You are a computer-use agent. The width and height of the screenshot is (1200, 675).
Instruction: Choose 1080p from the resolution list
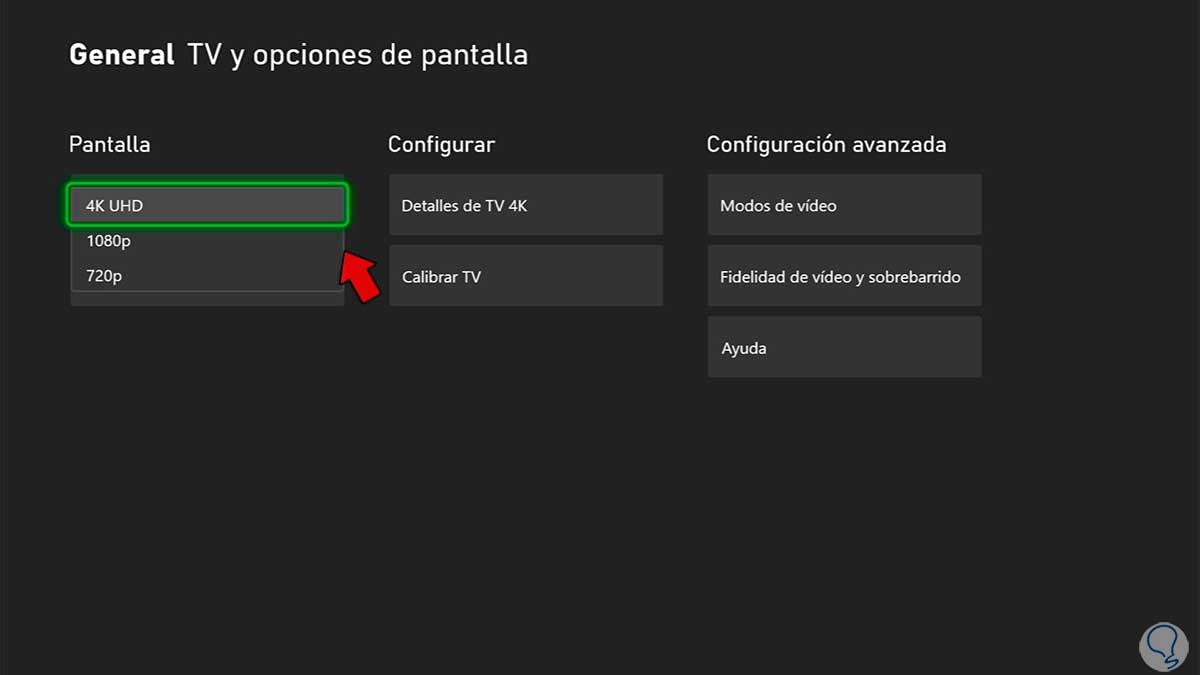(x=207, y=241)
